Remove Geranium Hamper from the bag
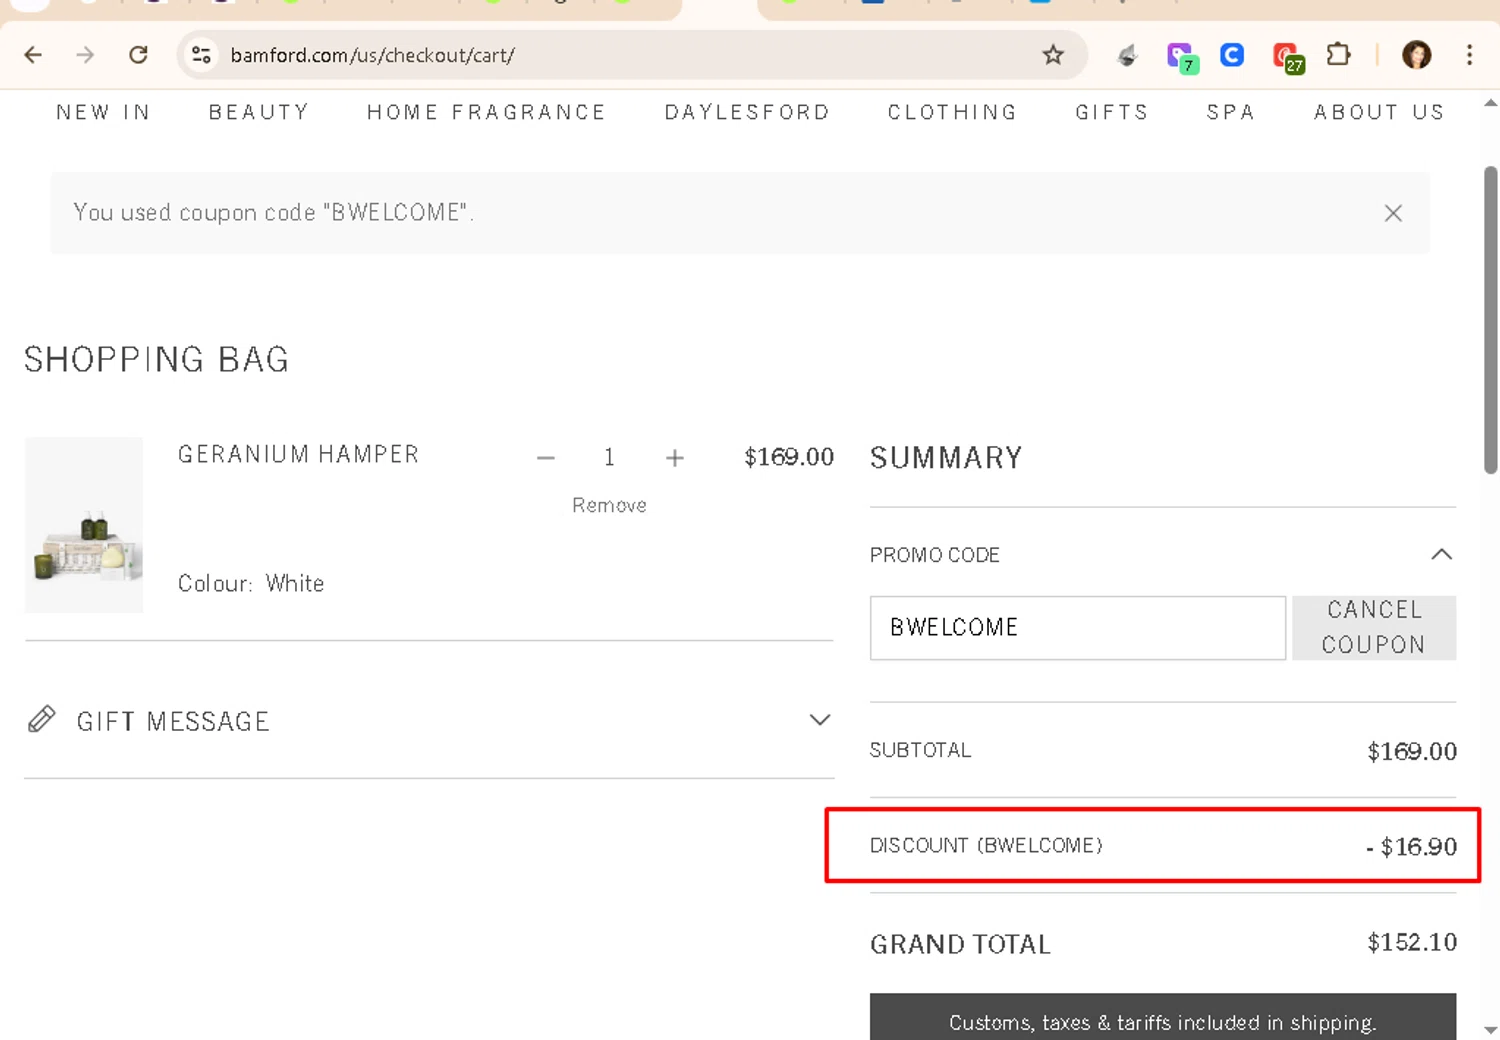This screenshot has width=1500, height=1040. (x=609, y=505)
